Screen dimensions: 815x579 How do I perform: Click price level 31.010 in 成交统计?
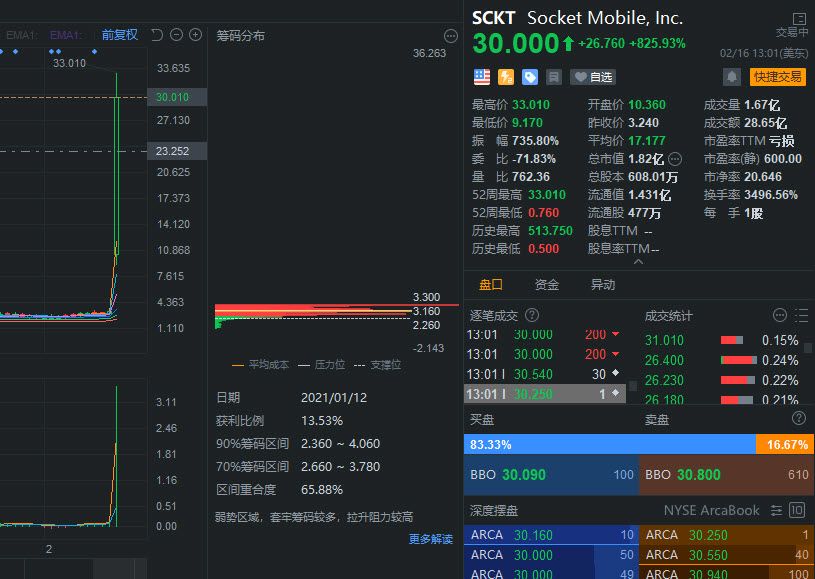[664, 340]
